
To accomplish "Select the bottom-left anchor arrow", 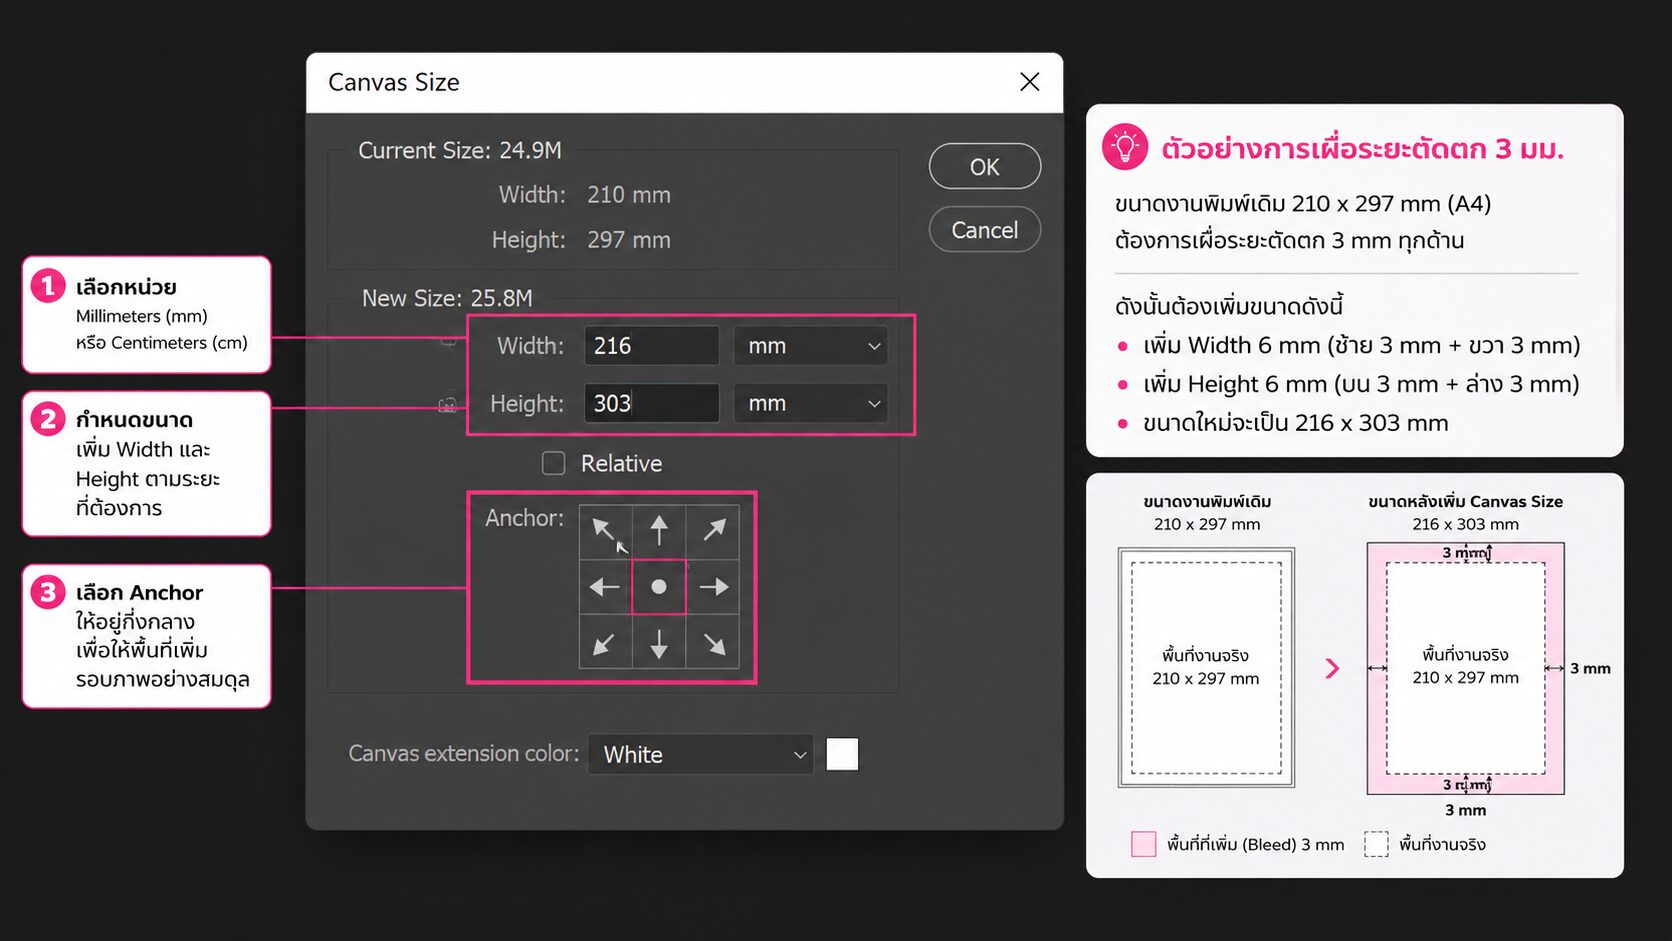I will point(605,642).
